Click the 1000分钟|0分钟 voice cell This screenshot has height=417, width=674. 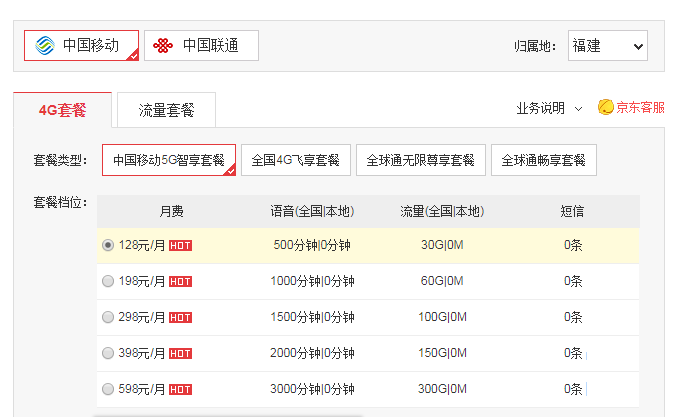(x=312, y=281)
